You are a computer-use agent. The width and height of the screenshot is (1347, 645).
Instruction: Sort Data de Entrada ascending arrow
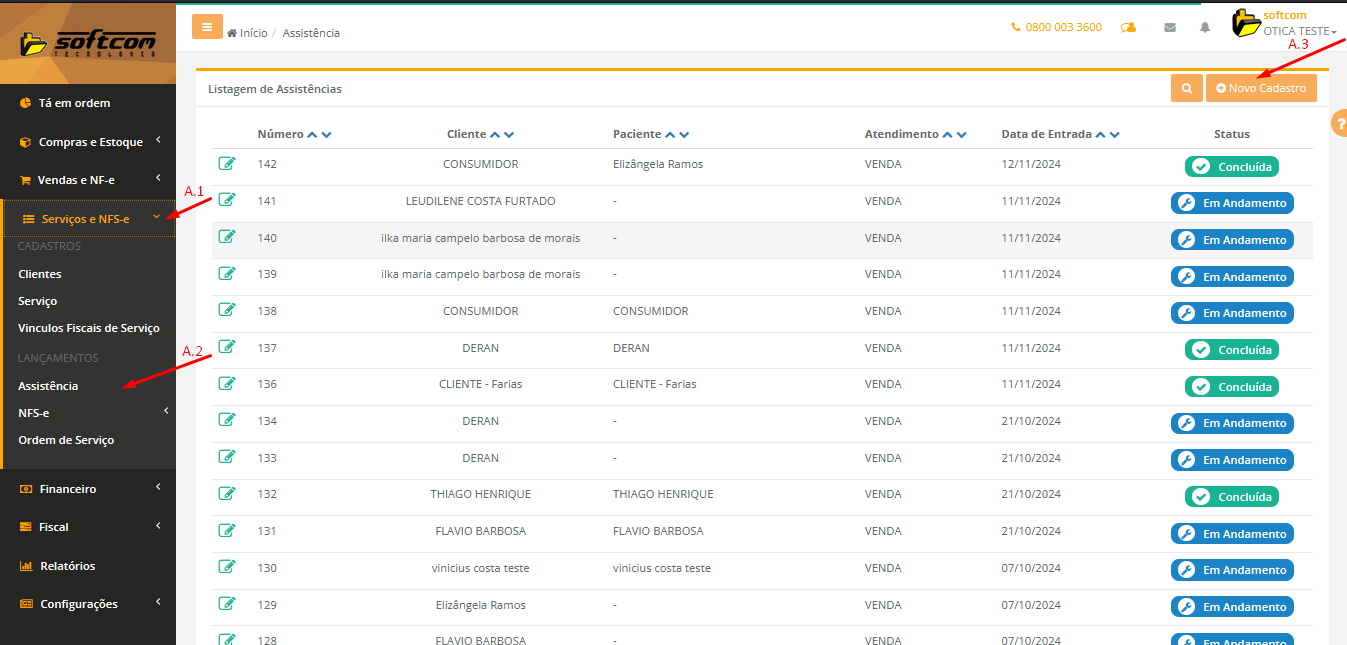click(1100, 135)
